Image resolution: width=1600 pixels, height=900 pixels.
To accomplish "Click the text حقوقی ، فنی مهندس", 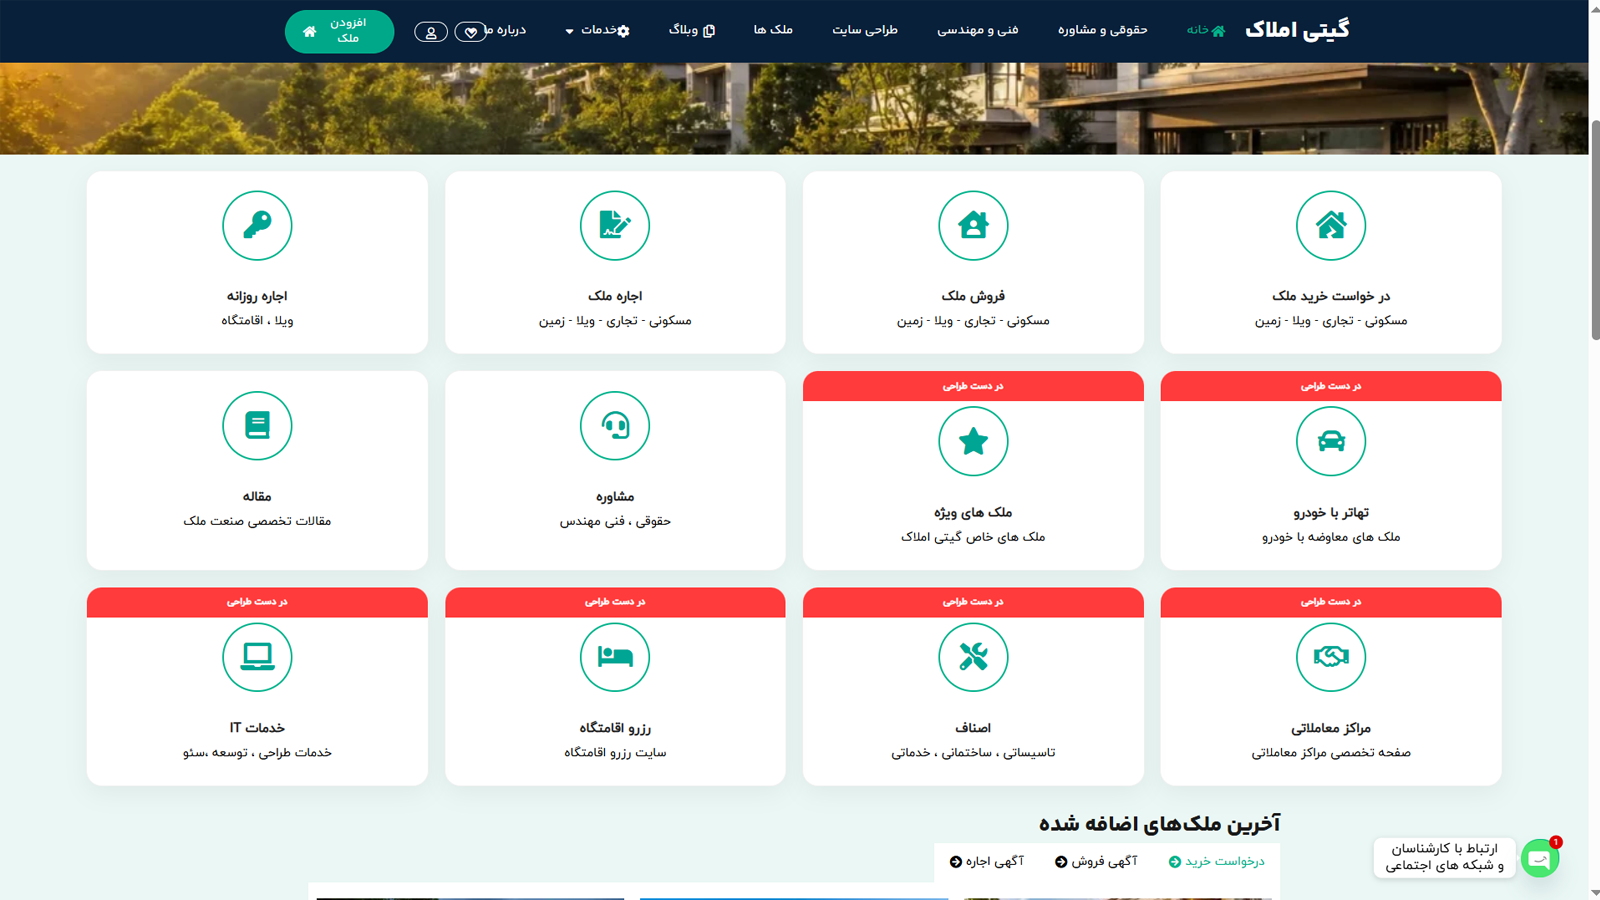I will pos(615,521).
